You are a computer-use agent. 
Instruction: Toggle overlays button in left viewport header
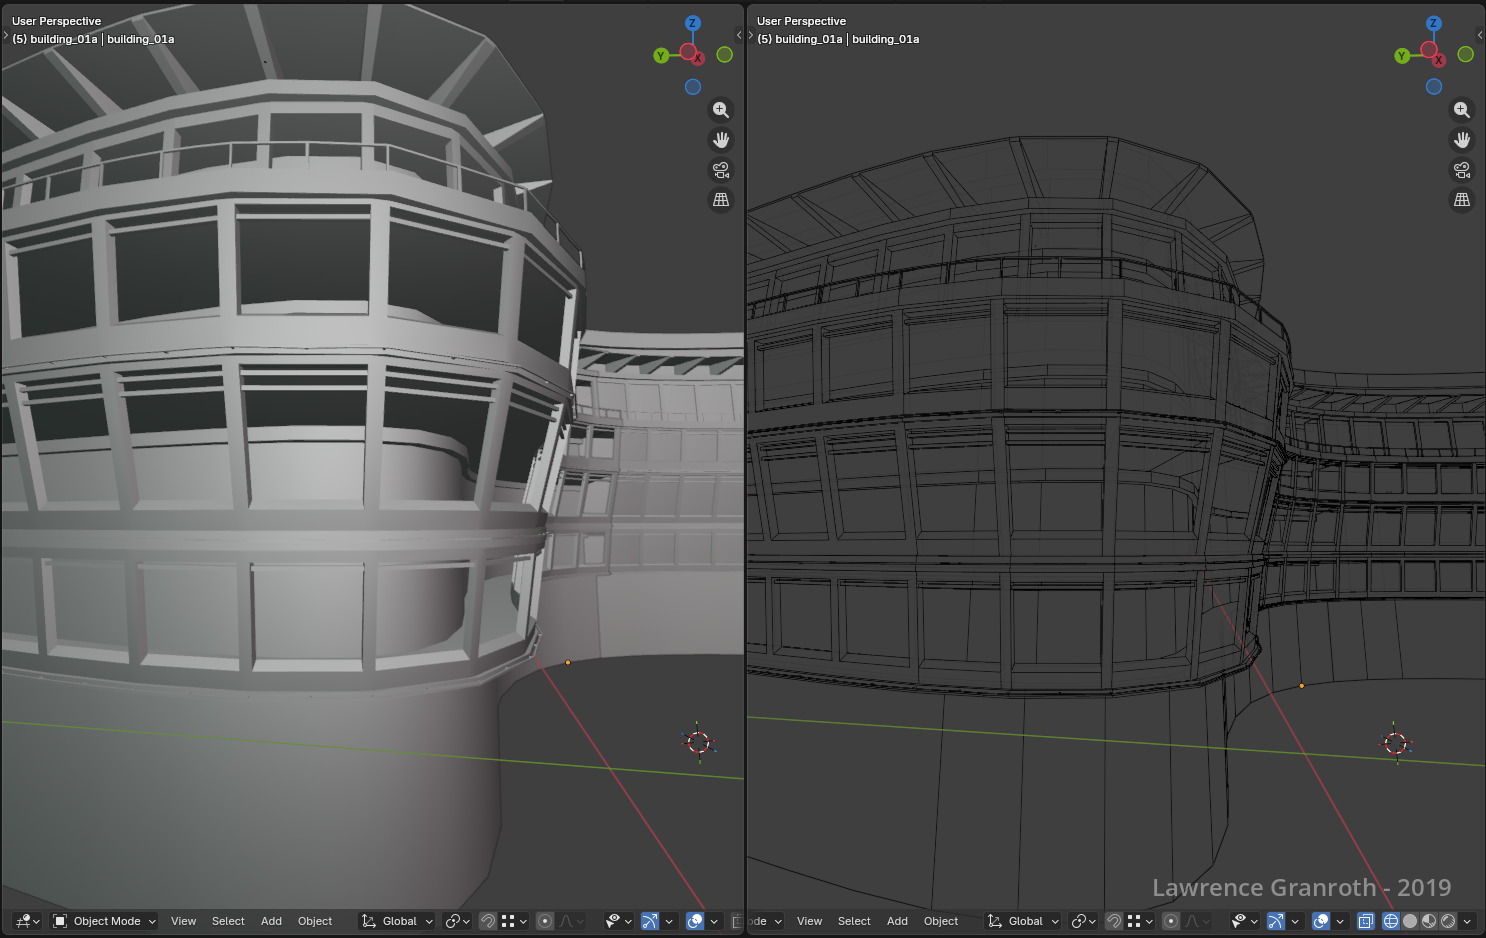tap(695, 921)
